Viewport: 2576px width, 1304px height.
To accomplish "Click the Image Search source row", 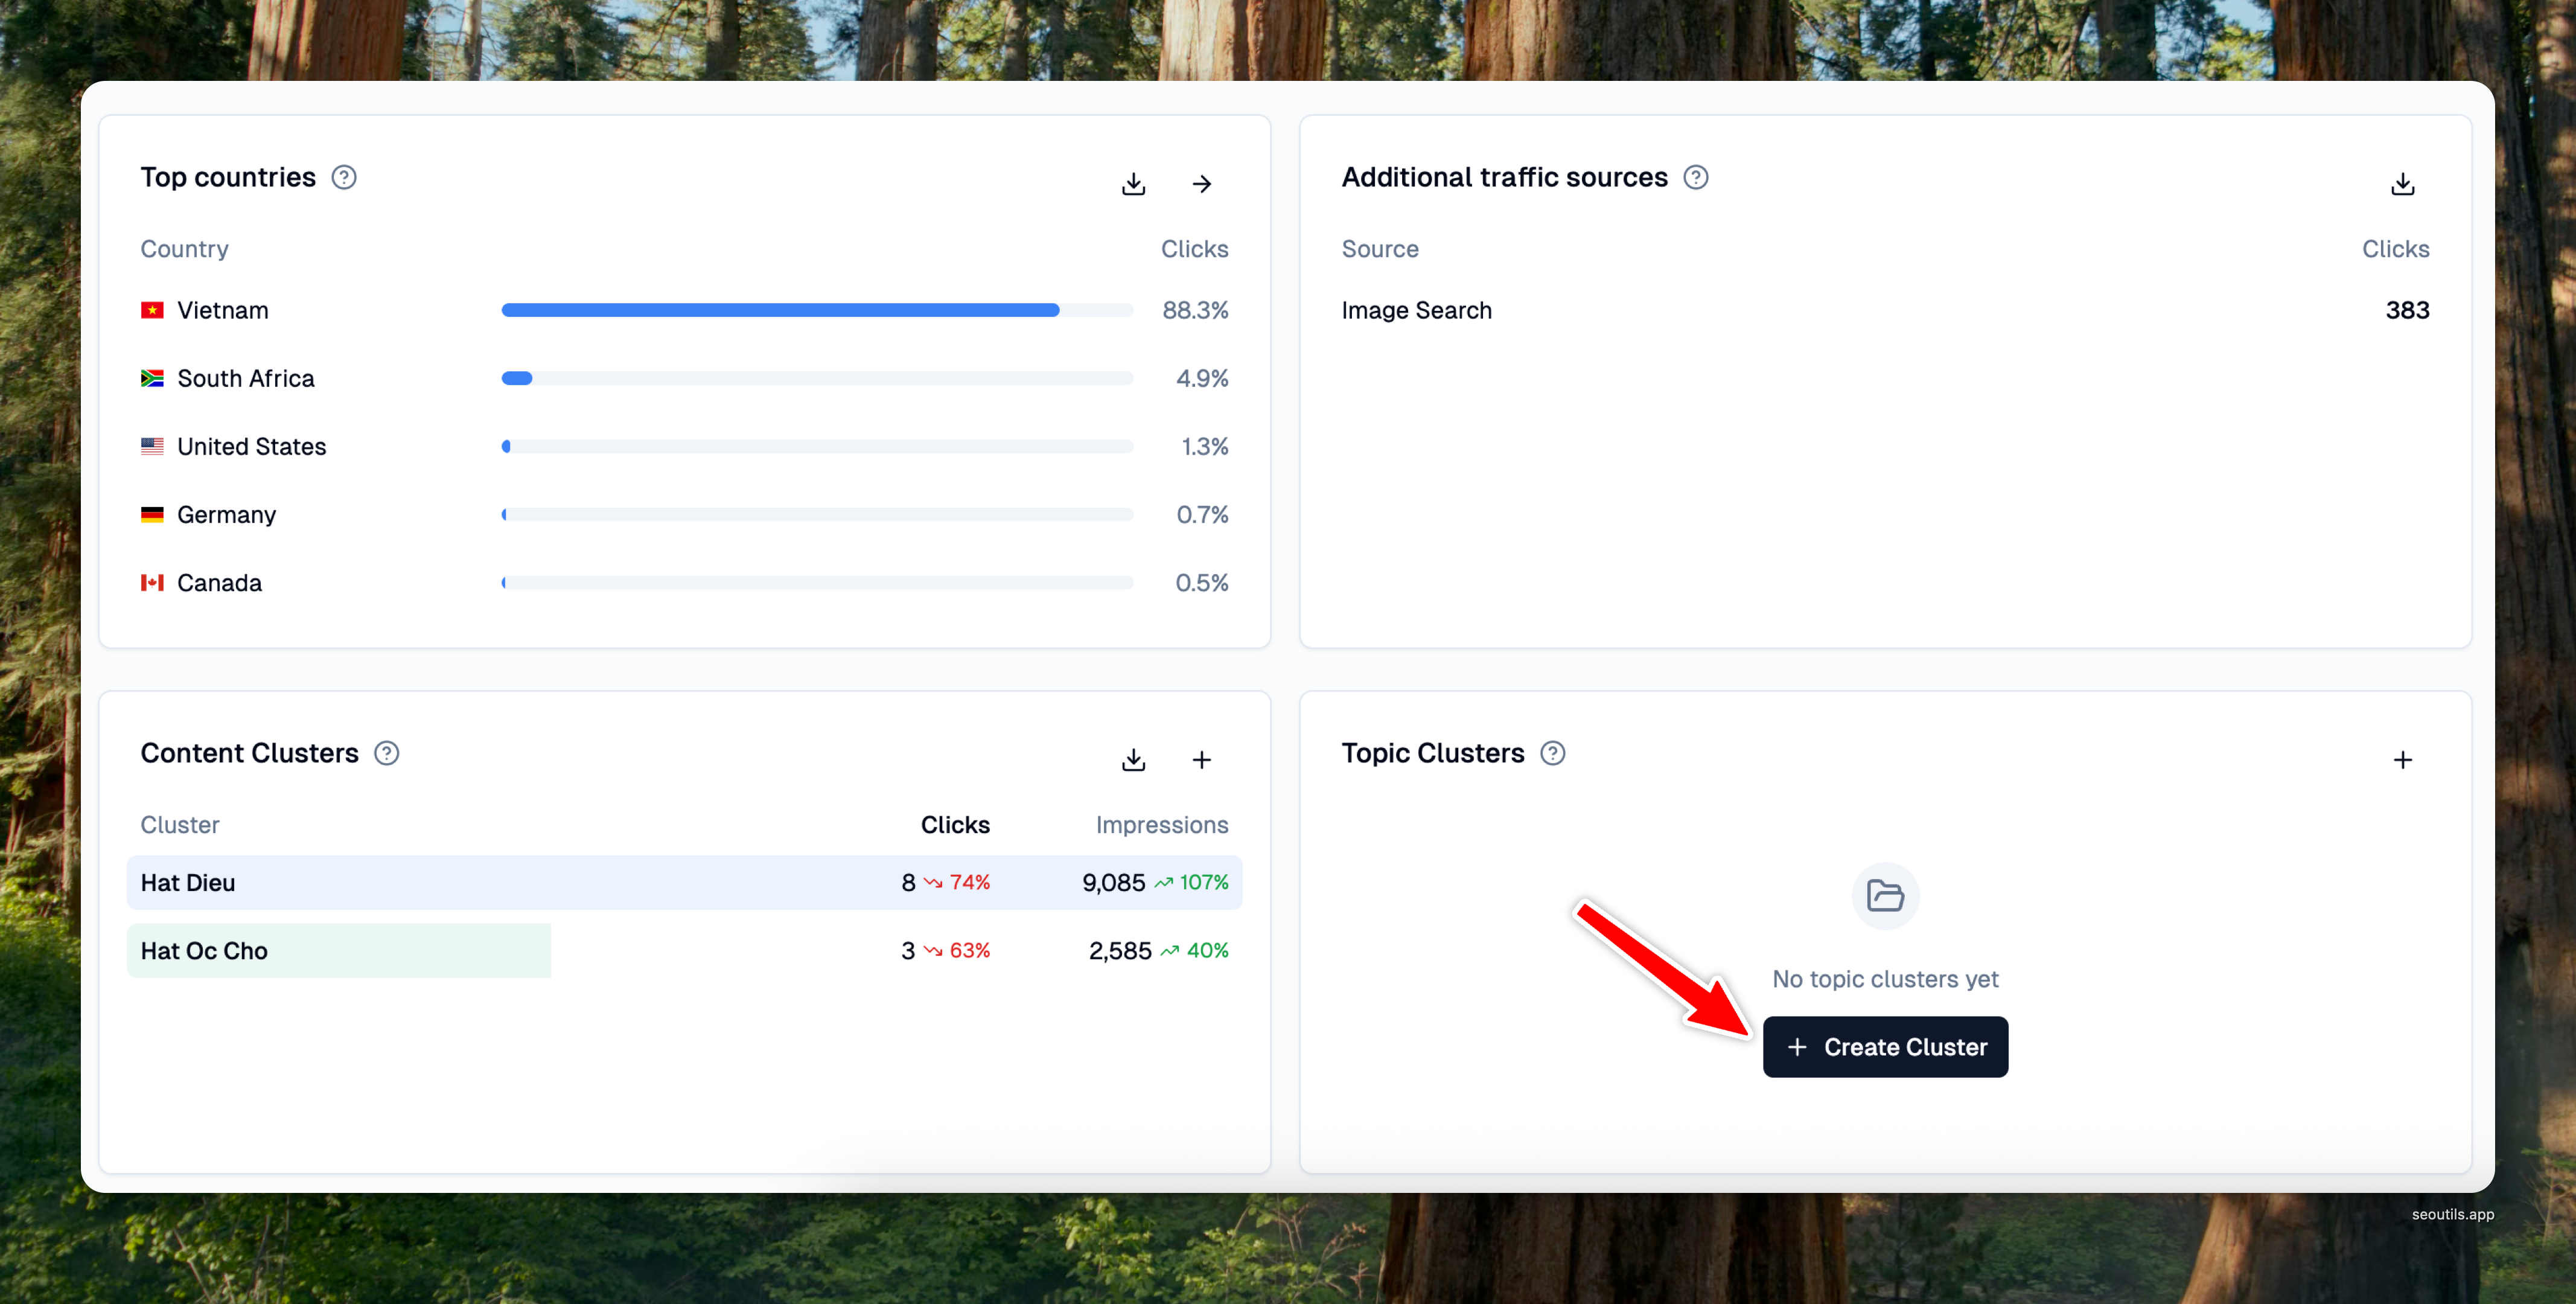I will tap(1416, 310).
